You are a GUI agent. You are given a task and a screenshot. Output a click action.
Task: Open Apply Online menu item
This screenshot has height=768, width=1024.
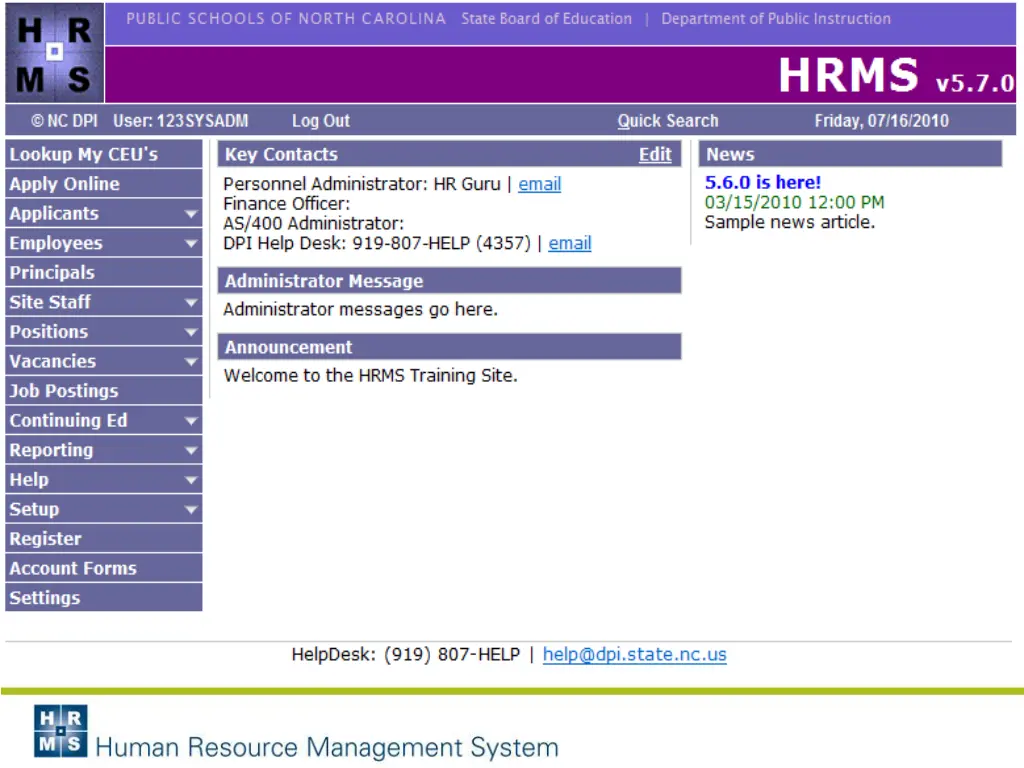pyautogui.click(x=104, y=184)
